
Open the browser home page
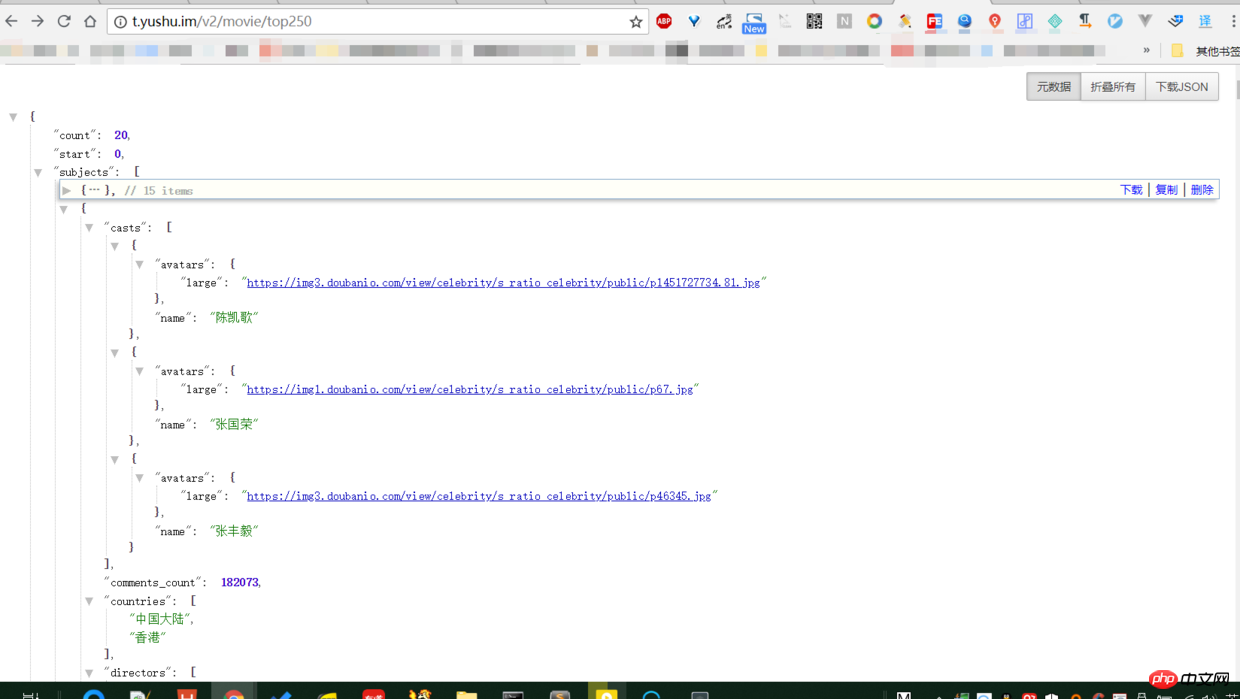pyautogui.click(x=90, y=21)
